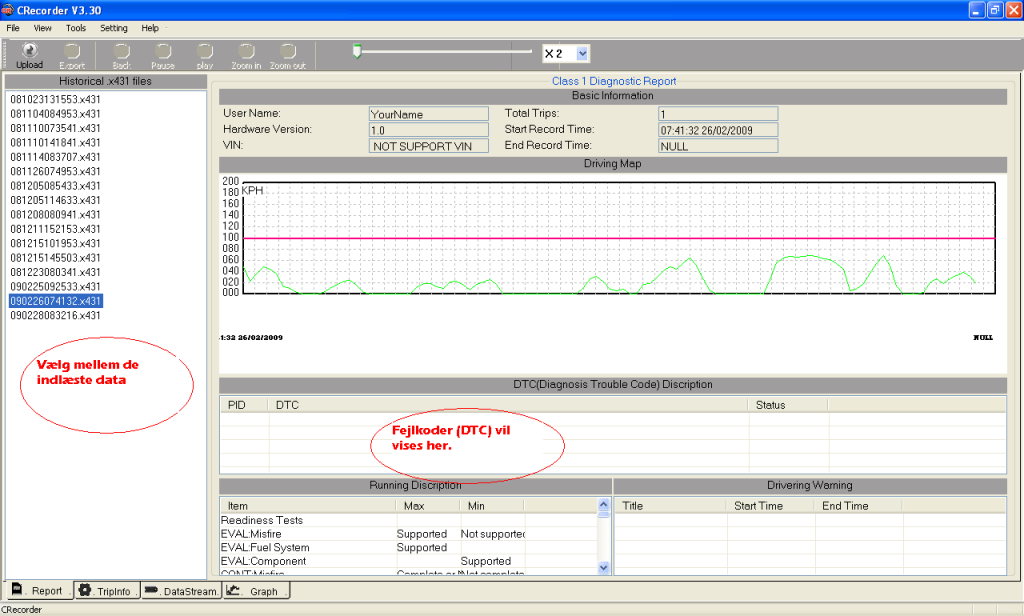Open the Graph tab
Screen dimensions: 1024x616
click(256, 591)
